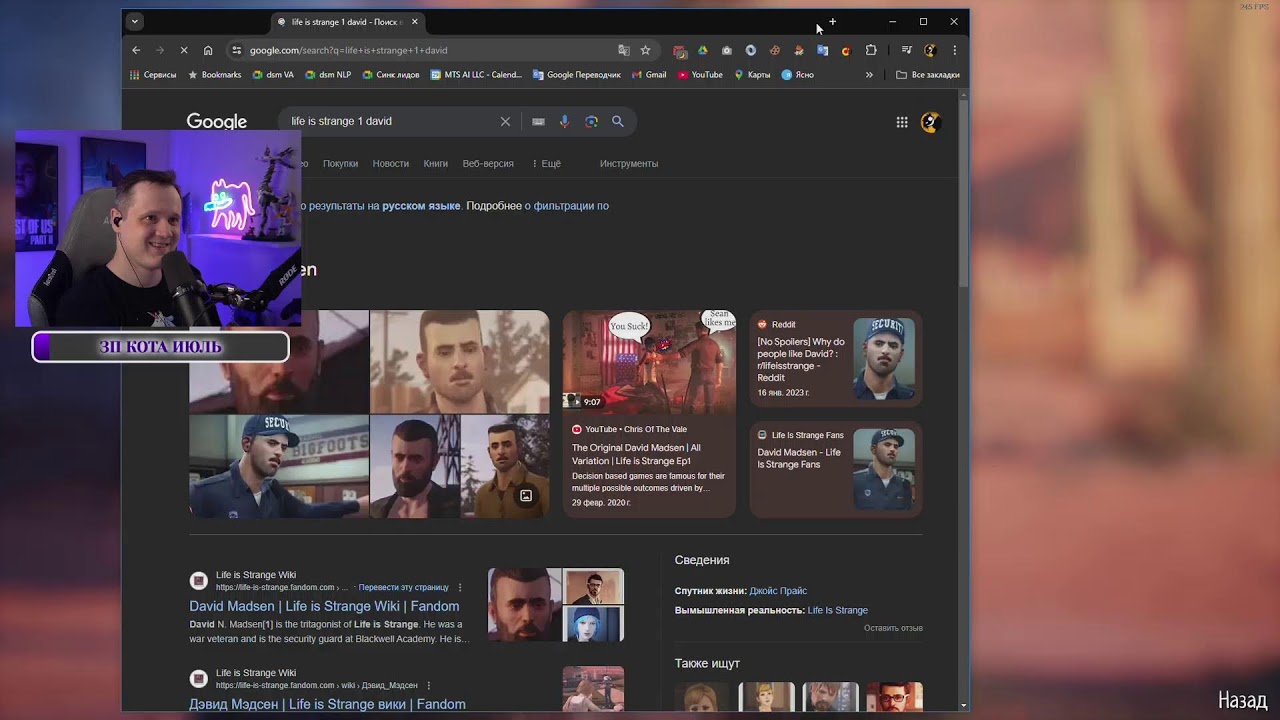Open "Все закладки" bookmarks folder
Viewport: 1280px width, 720px height.
tap(928, 75)
